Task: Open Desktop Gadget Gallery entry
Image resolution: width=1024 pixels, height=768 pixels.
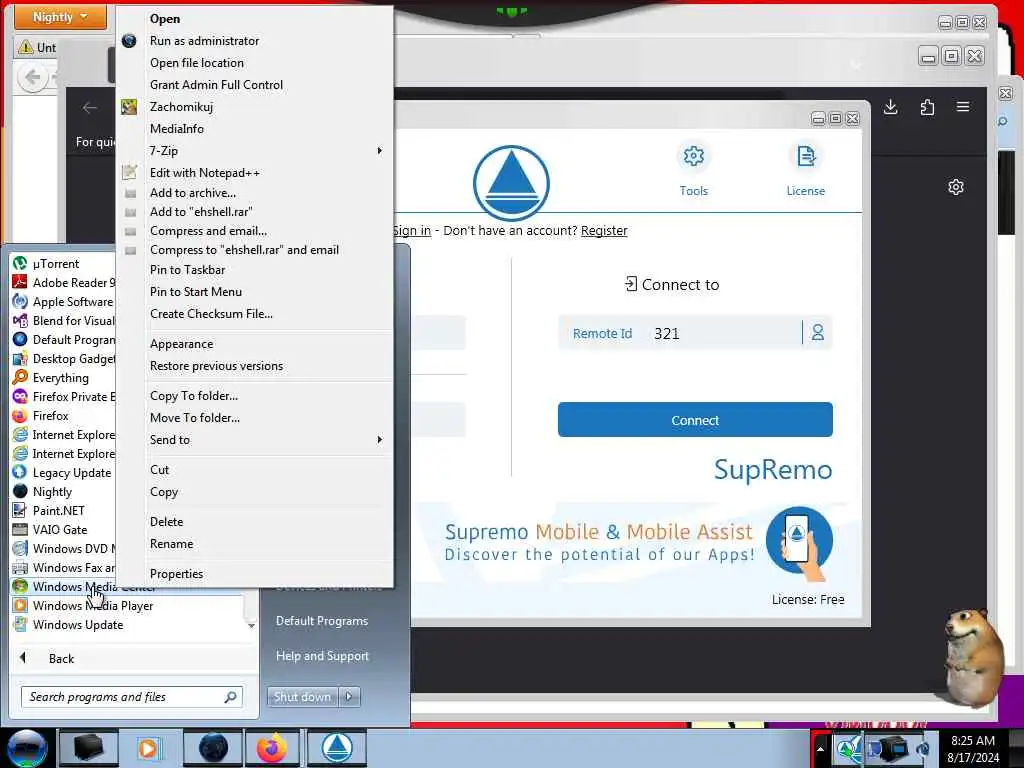Action: [x=63, y=359]
